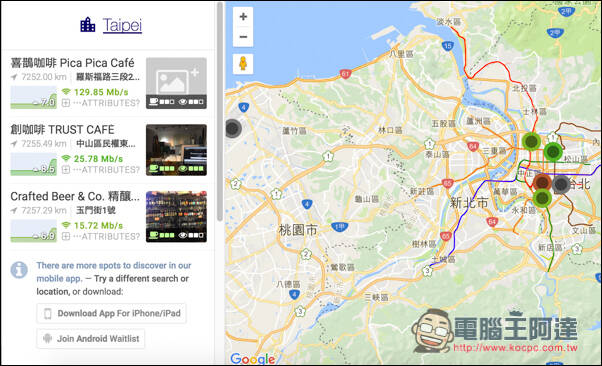602x366 pixels.
Task: Zoom out with the map minus button
Action: click(x=243, y=37)
